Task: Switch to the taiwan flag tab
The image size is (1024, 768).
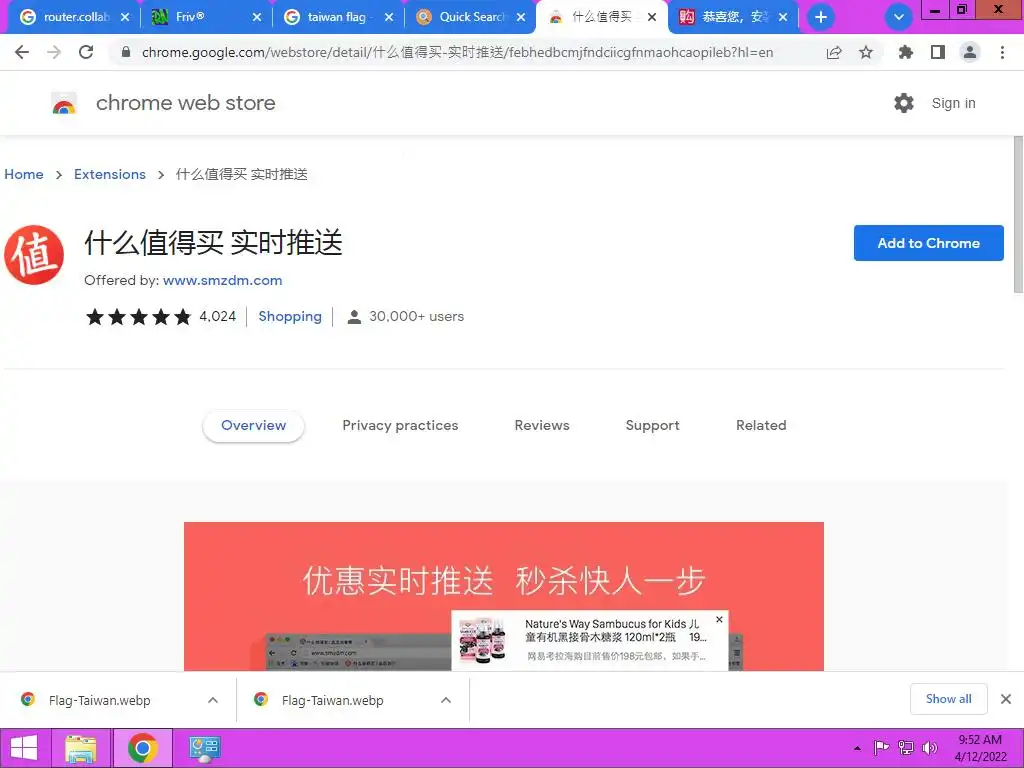Action: tap(337, 17)
